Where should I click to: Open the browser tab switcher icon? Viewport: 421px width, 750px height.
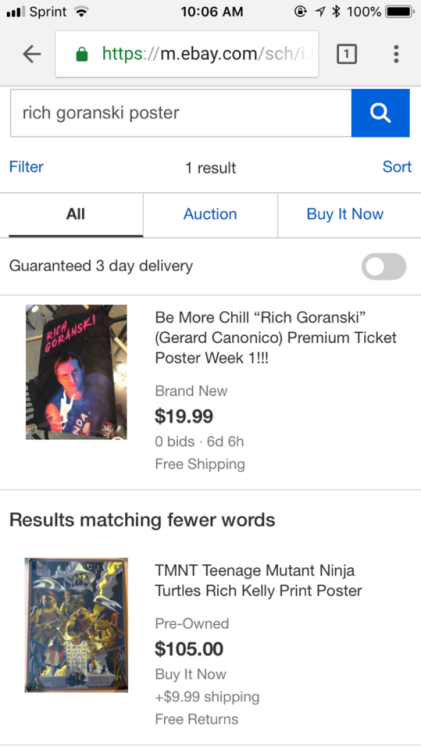click(347, 54)
